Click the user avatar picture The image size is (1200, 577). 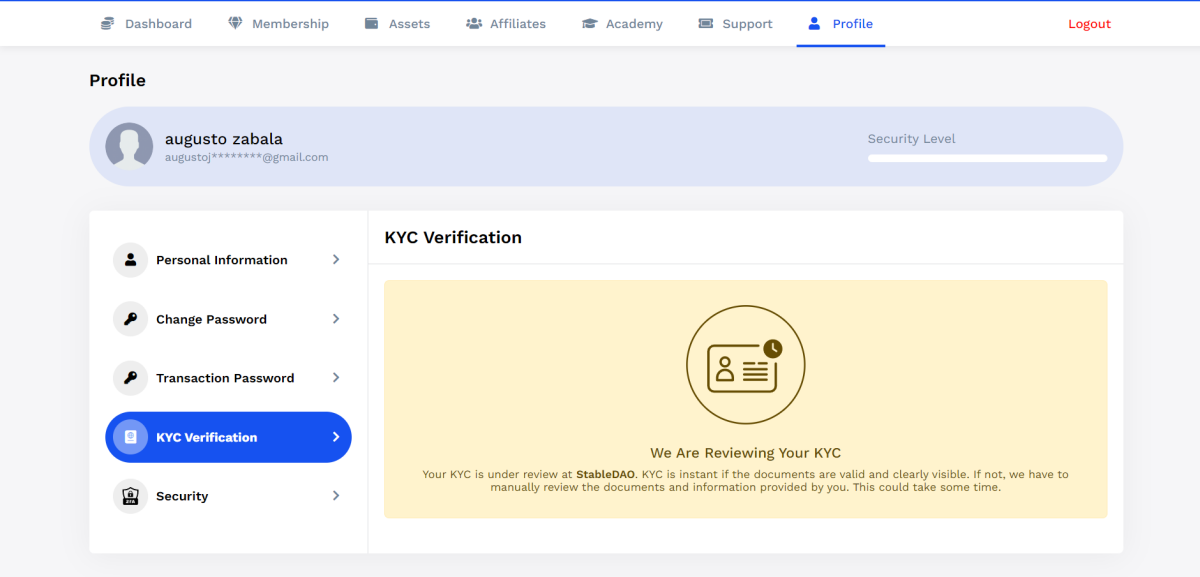click(129, 146)
